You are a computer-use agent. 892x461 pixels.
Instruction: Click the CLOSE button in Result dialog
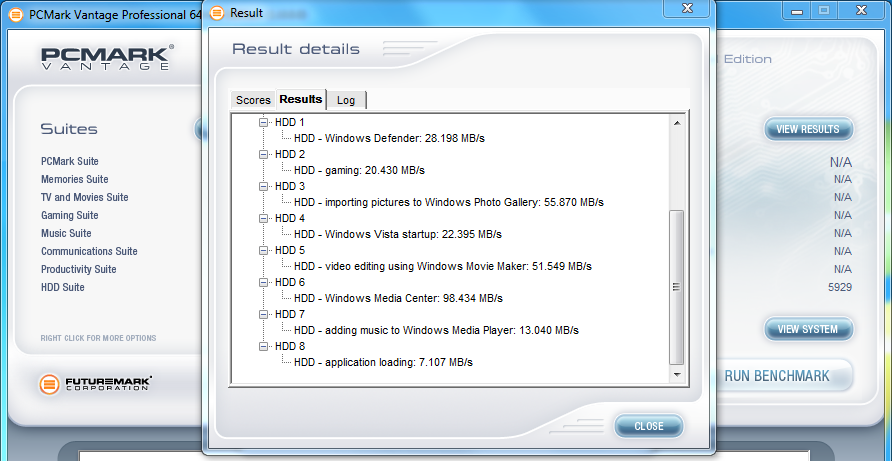pos(649,426)
